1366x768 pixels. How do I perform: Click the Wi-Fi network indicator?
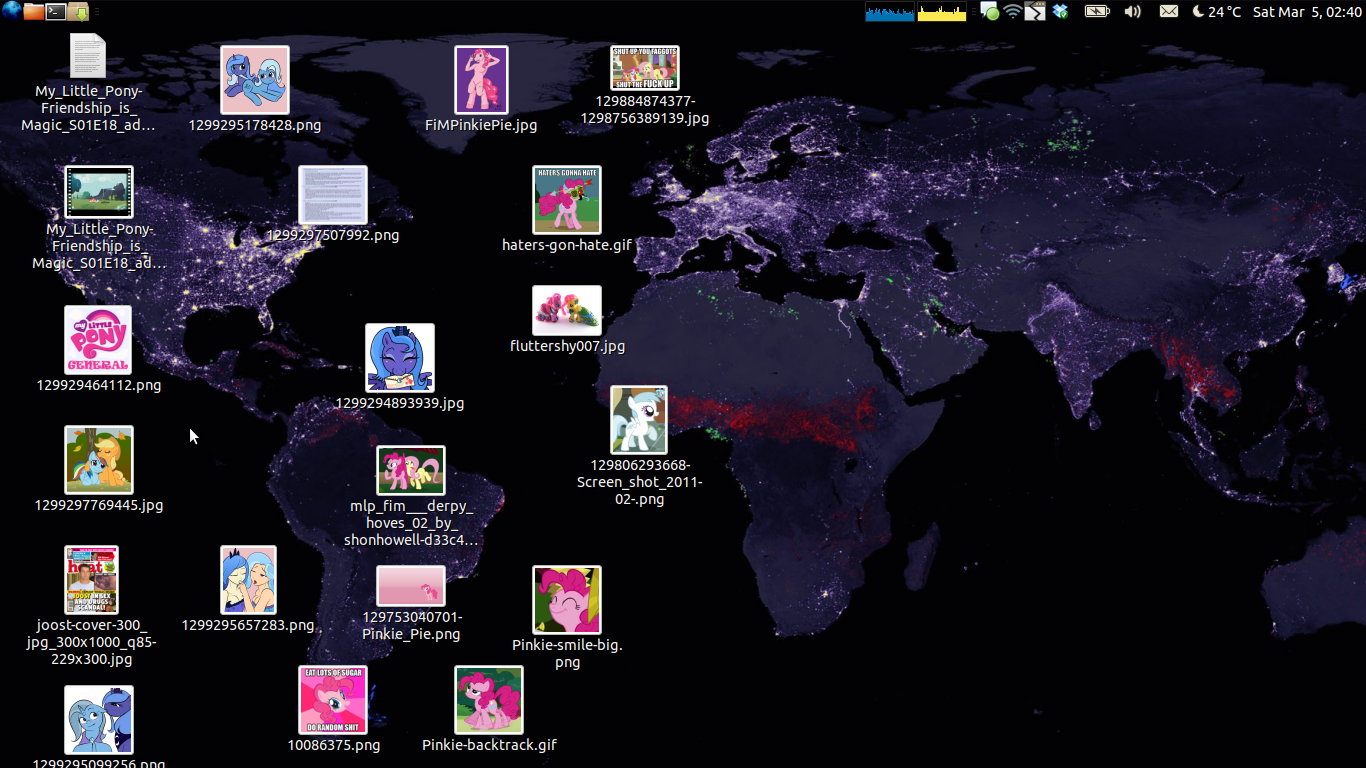[1013, 11]
